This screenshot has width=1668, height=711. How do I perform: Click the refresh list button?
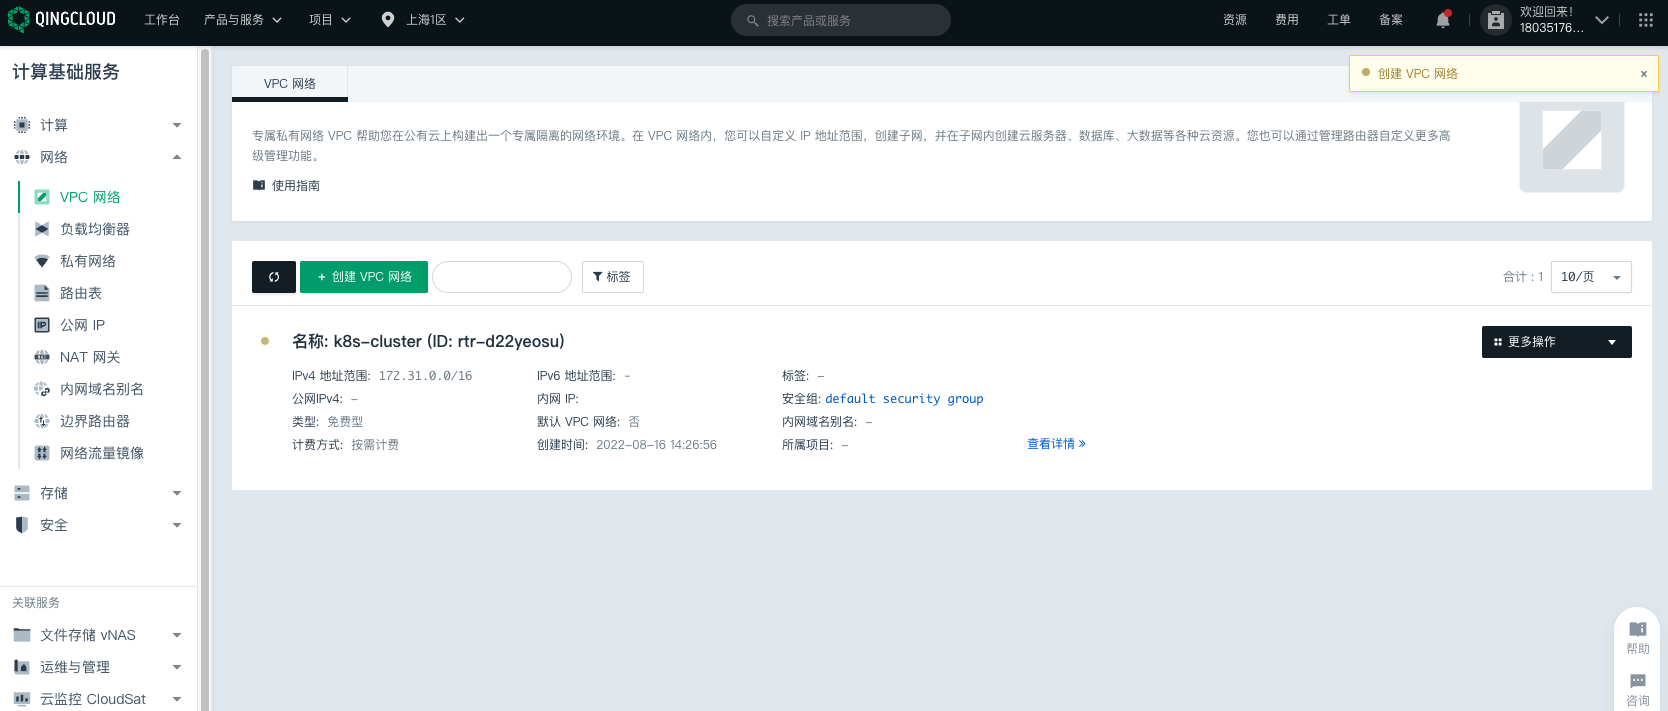pyautogui.click(x=274, y=277)
